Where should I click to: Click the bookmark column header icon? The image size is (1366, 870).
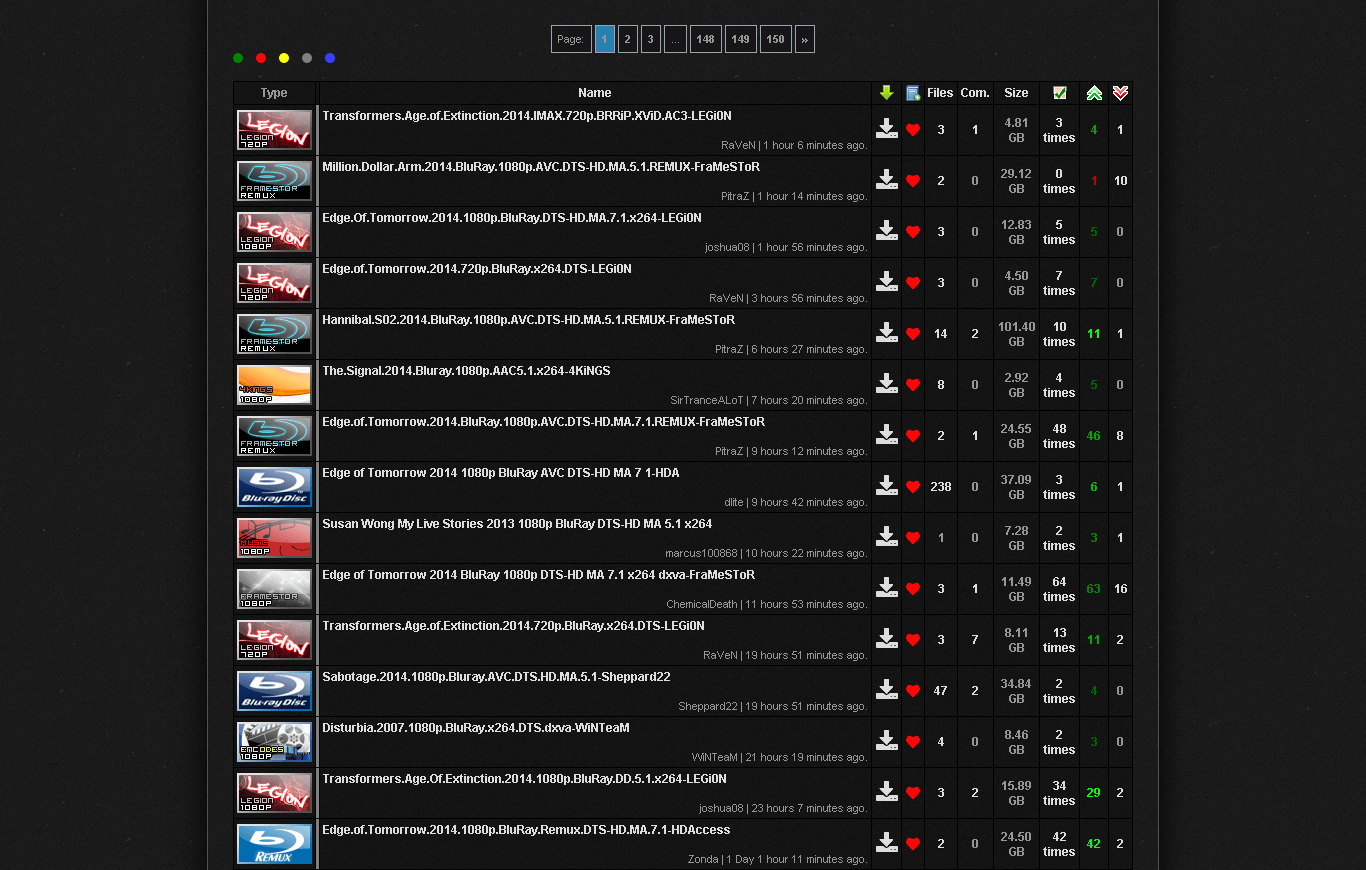(913, 93)
